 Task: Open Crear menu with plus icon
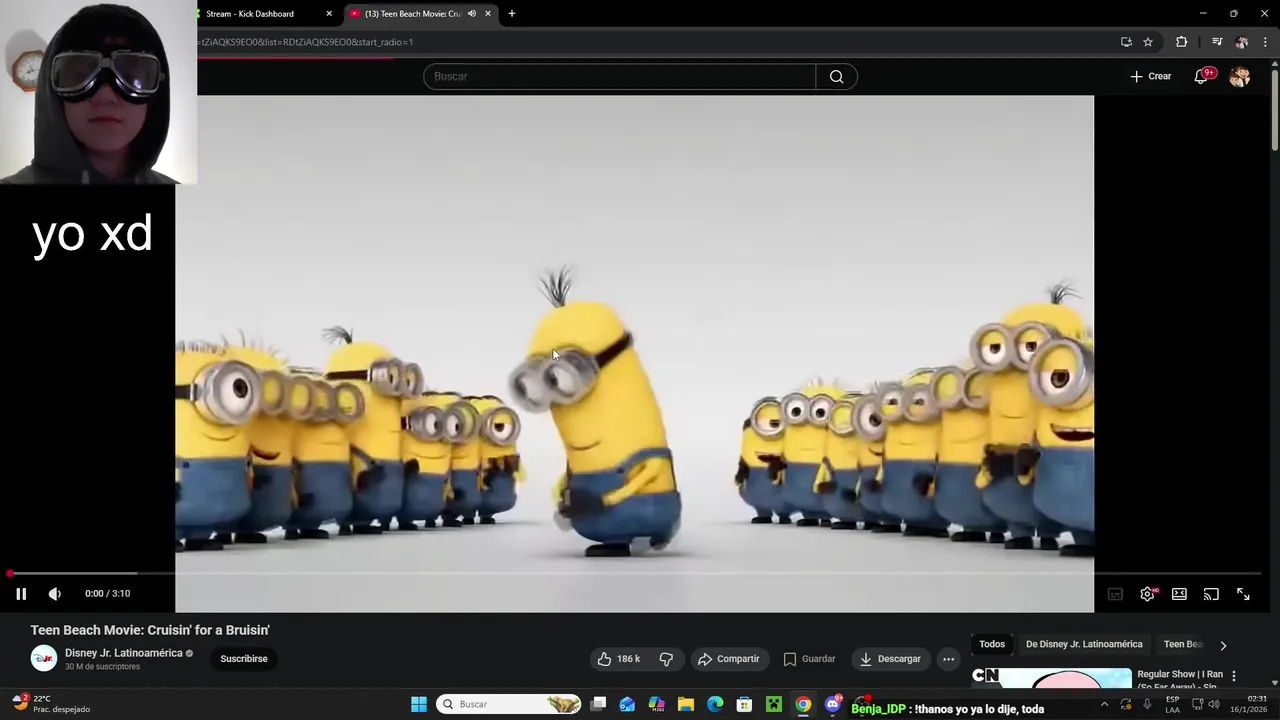click(x=1151, y=76)
